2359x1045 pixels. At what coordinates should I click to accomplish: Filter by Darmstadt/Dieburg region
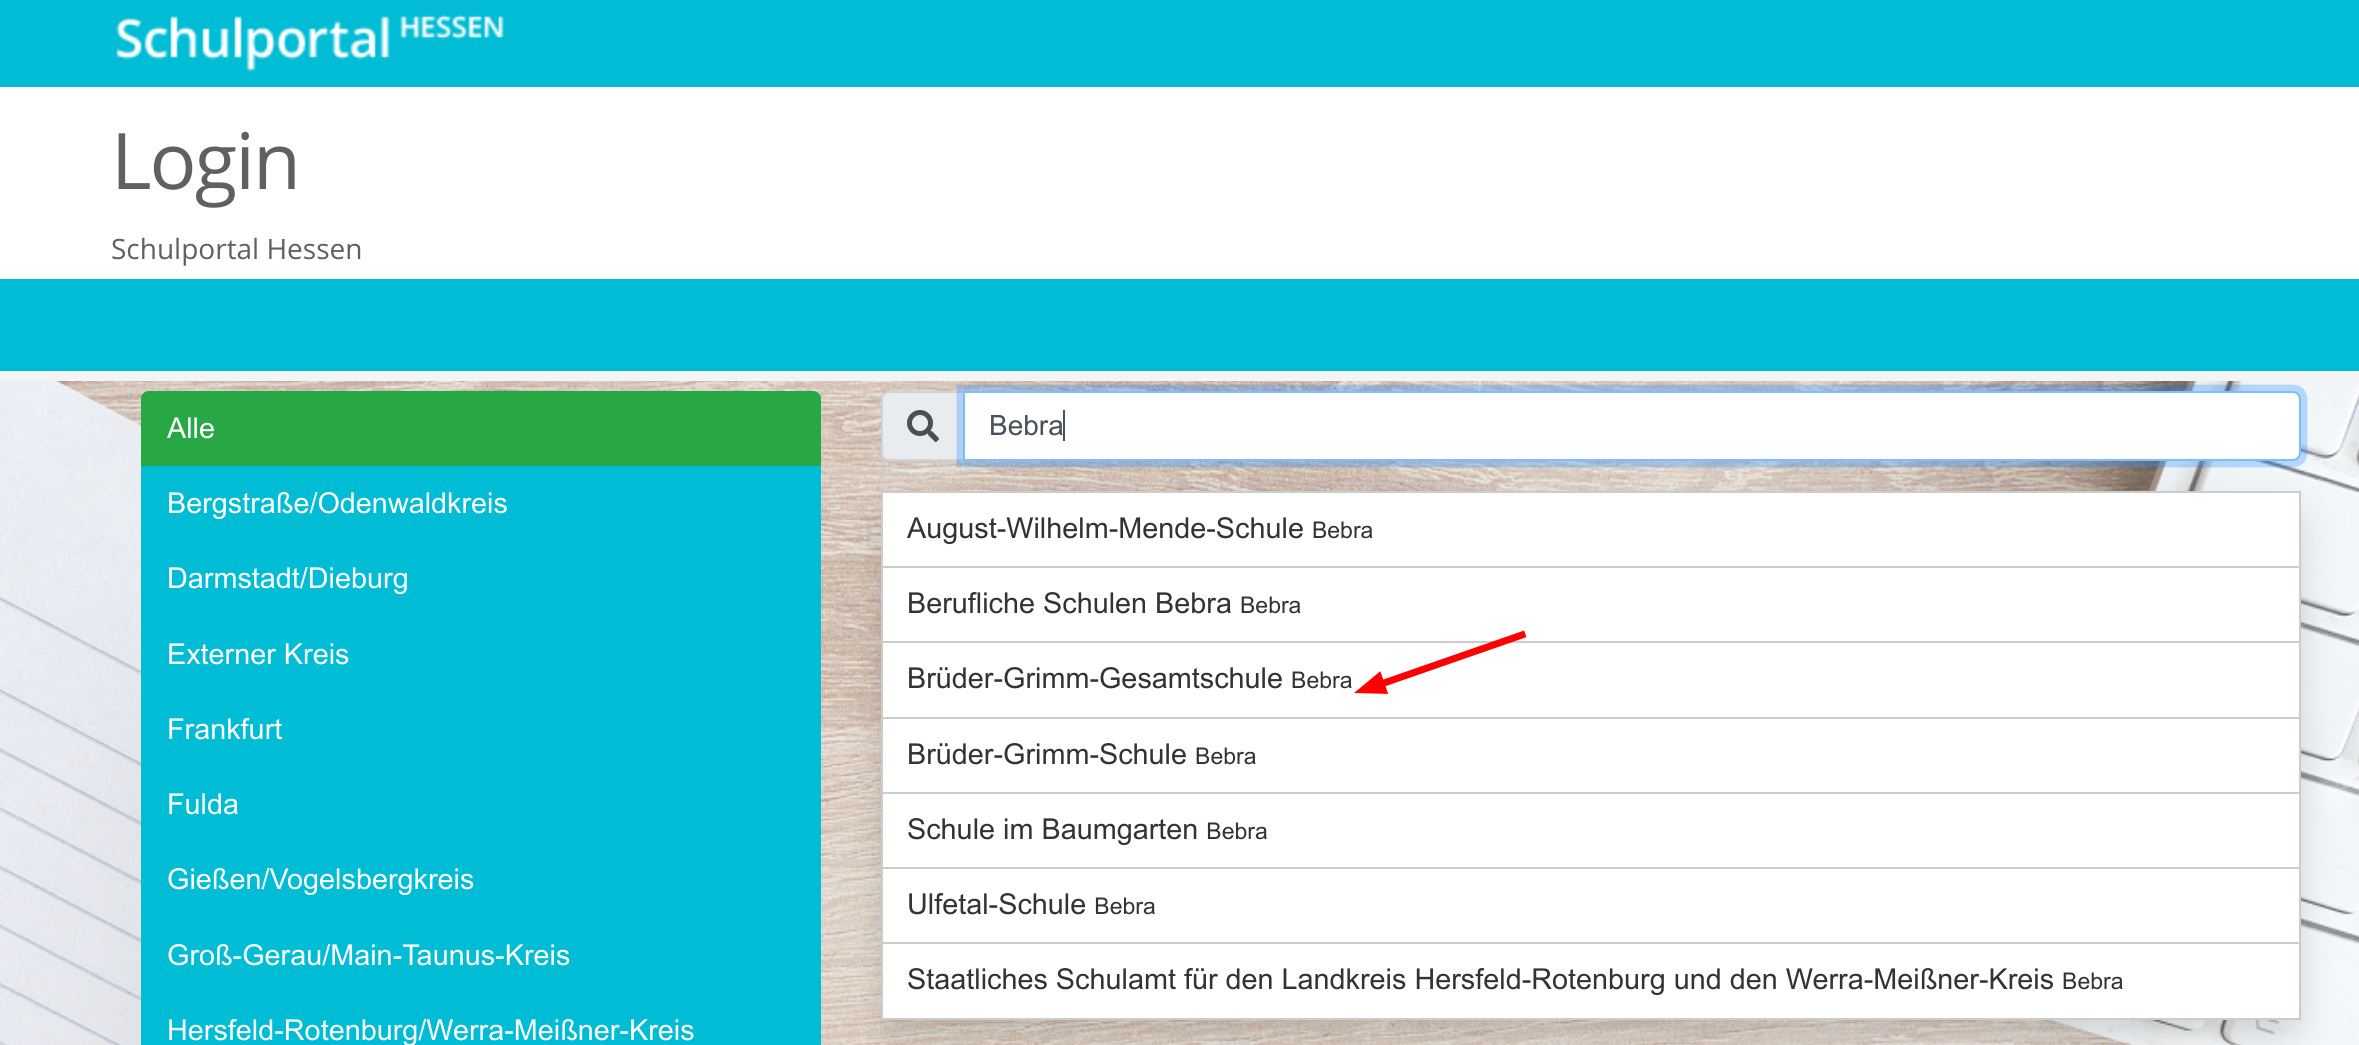click(481, 578)
